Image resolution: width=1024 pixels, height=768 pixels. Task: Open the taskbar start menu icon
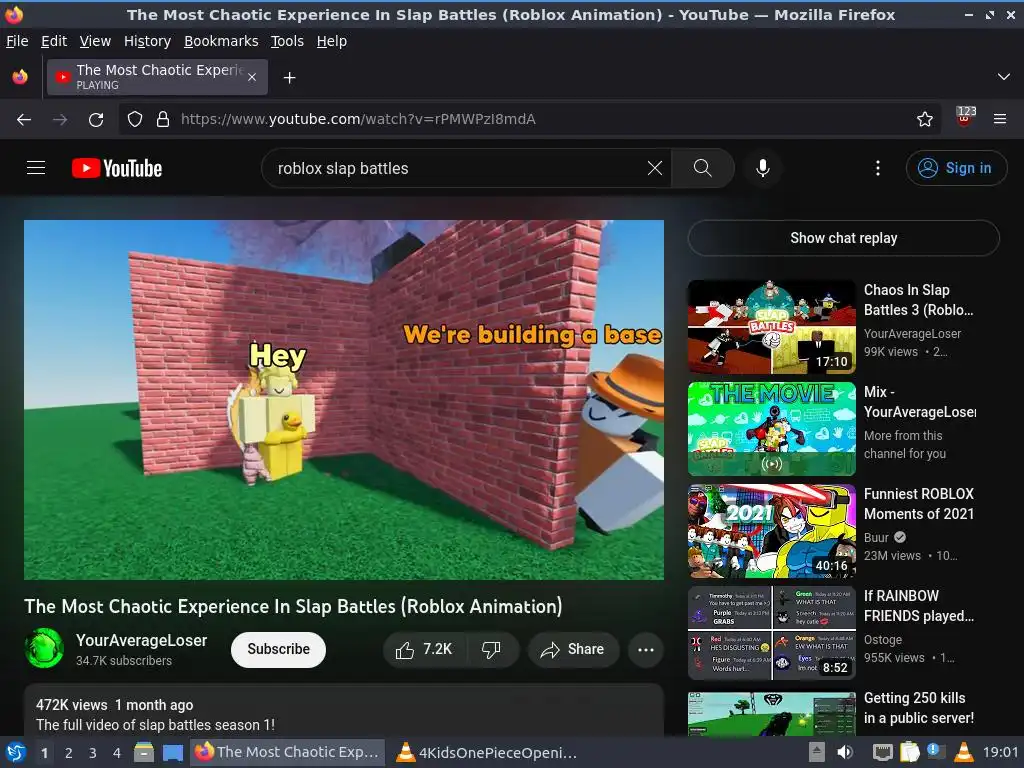click(x=15, y=752)
